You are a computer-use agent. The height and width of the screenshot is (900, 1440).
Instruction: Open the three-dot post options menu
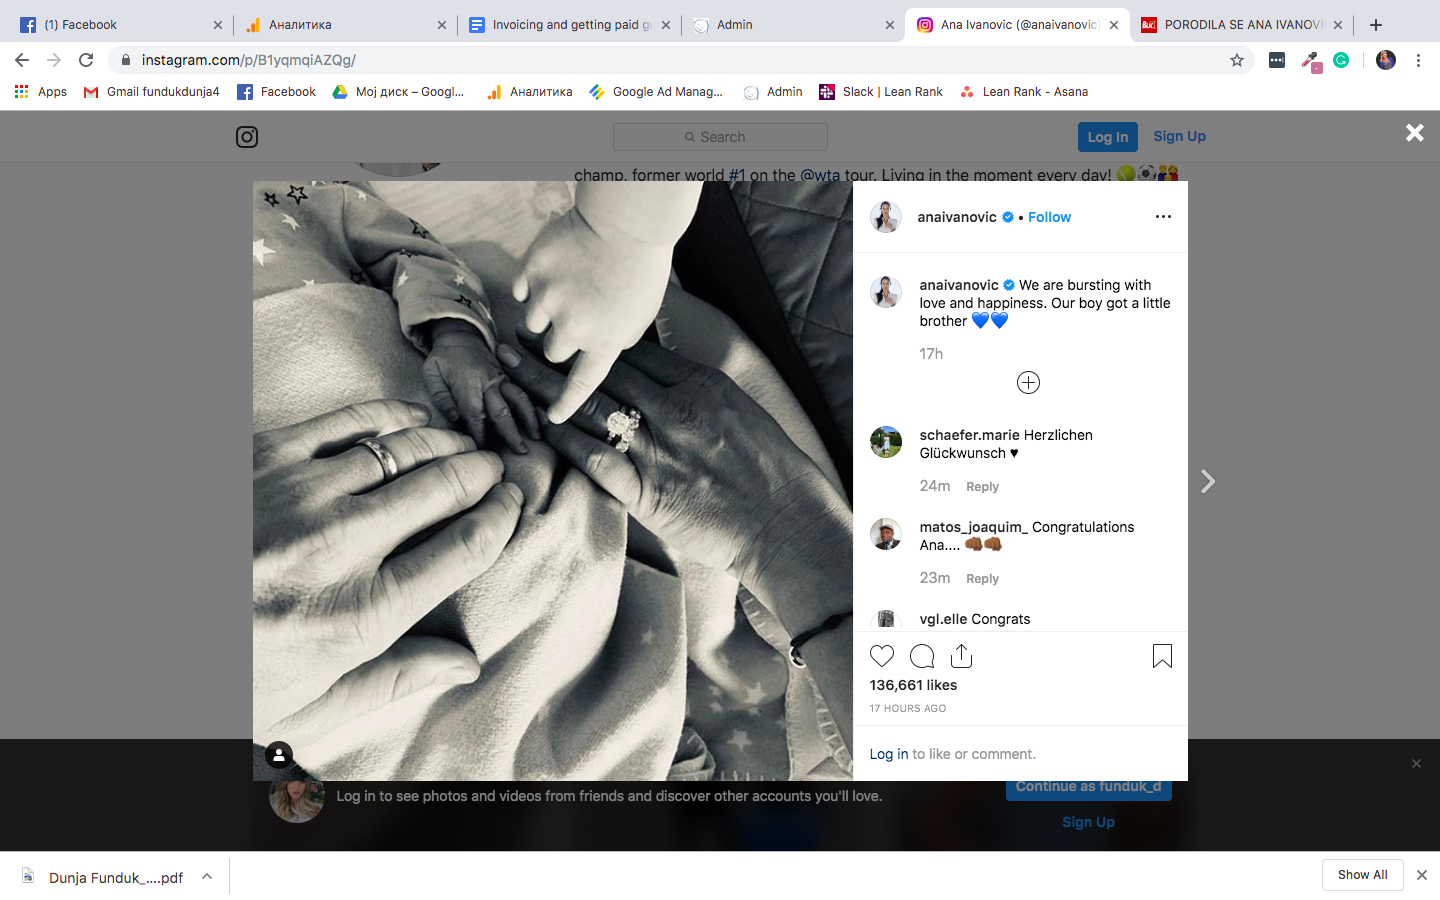(1163, 217)
